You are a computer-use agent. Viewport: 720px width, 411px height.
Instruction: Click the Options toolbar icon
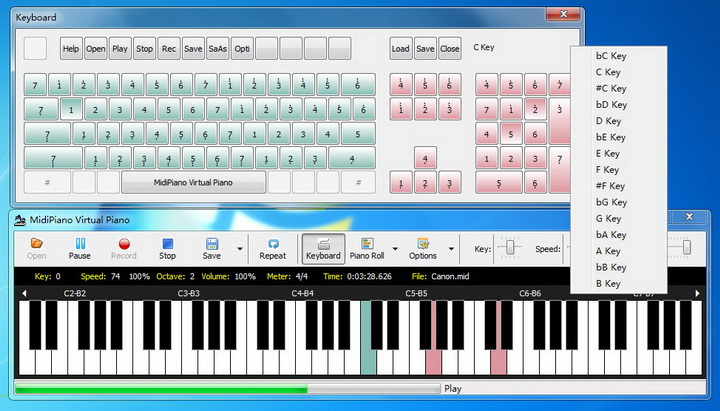pos(423,243)
